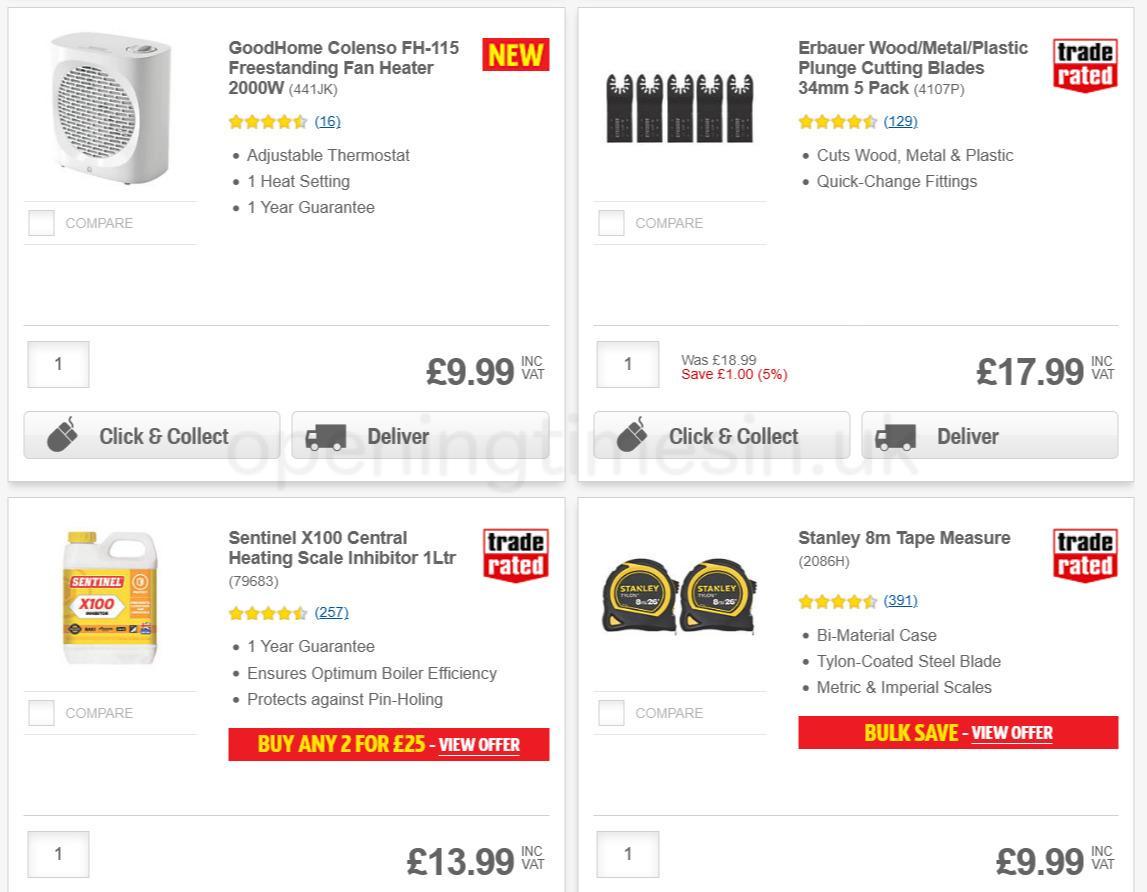Click the NEW badge on GoodHome Colenso heater
This screenshot has width=1147, height=892.
[x=514, y=55]
